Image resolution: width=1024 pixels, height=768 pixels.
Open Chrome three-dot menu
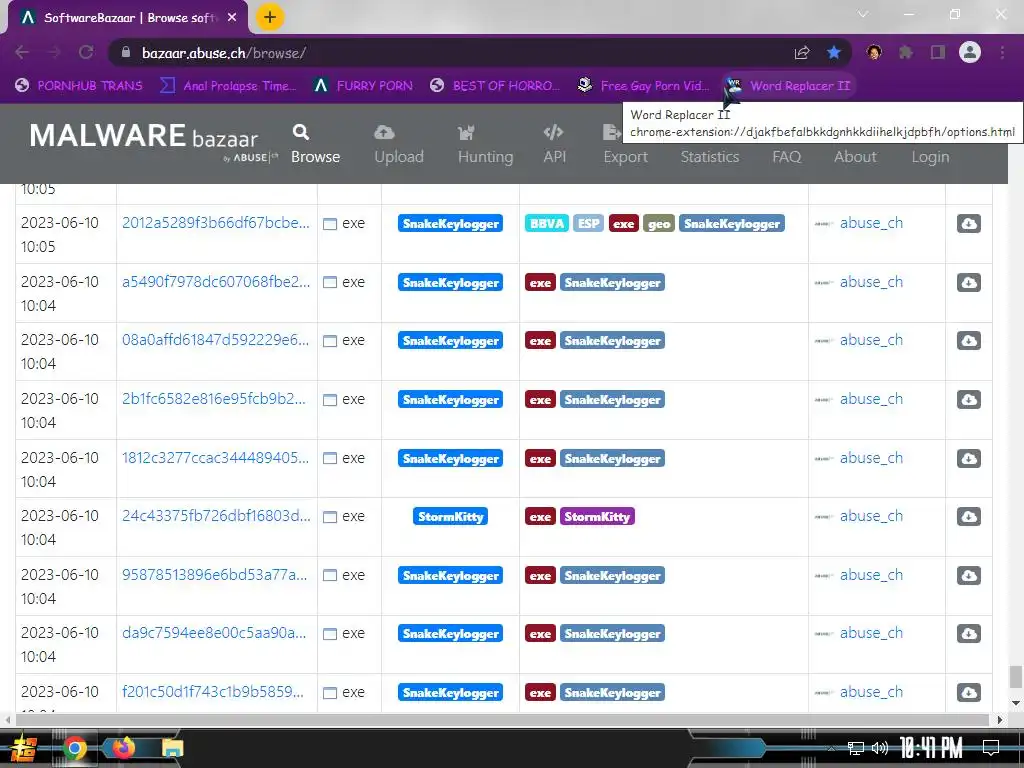1002,52
